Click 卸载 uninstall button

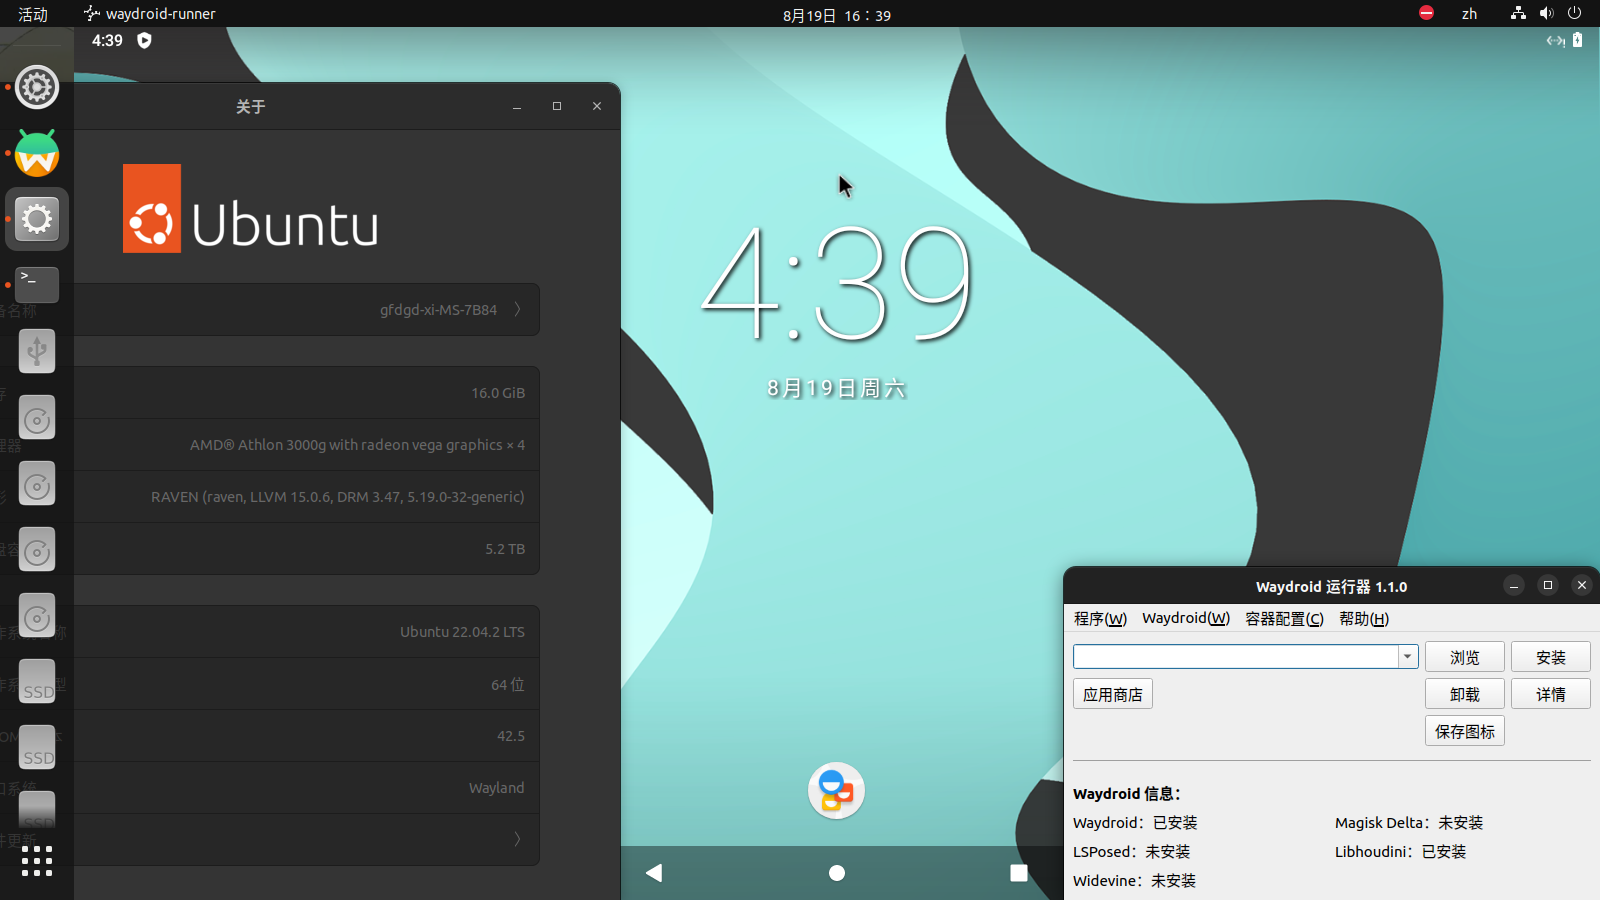pos(1465,694)
